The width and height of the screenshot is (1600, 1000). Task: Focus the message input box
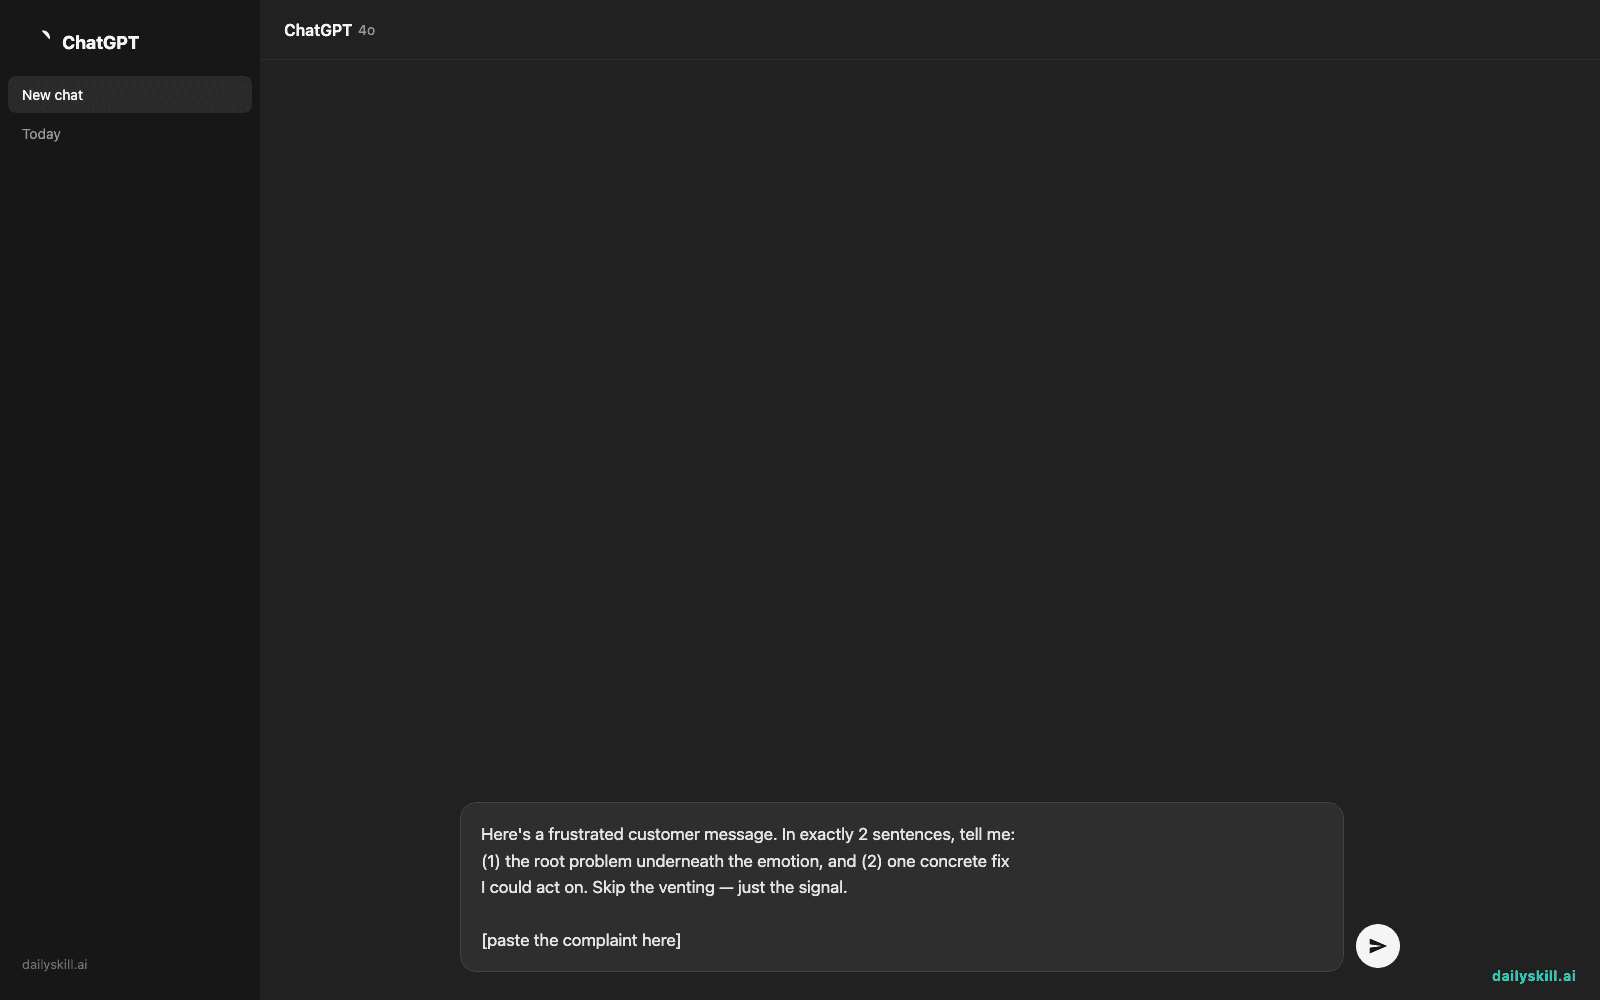(x=901, y=886)
